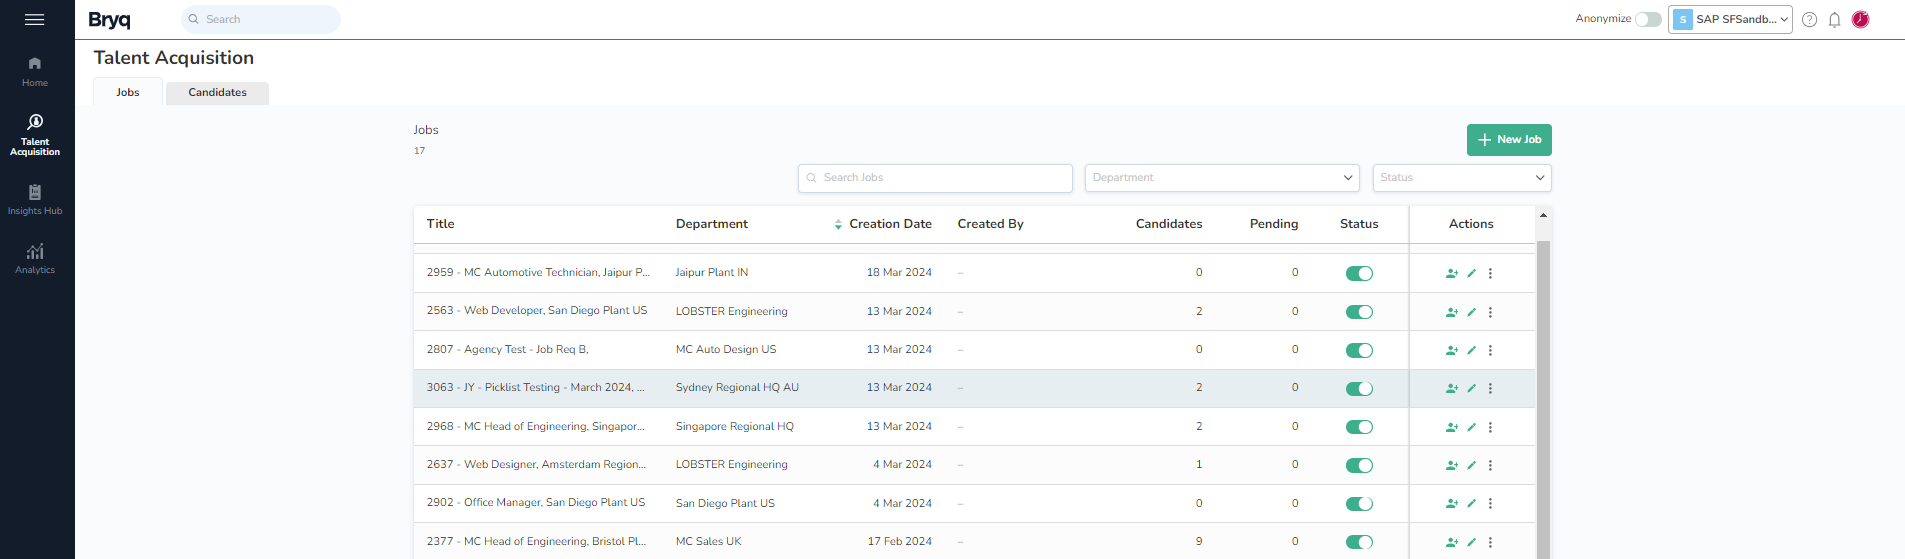Open the MC Head of Engineering, Singapore job
The image size is (1905, 559).
535,427
